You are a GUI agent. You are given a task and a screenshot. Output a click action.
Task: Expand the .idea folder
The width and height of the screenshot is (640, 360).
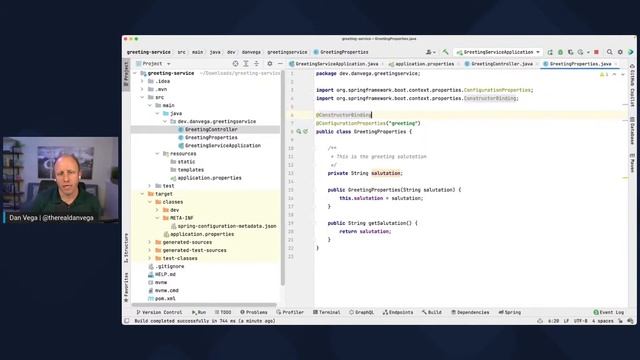pos(142,81)
